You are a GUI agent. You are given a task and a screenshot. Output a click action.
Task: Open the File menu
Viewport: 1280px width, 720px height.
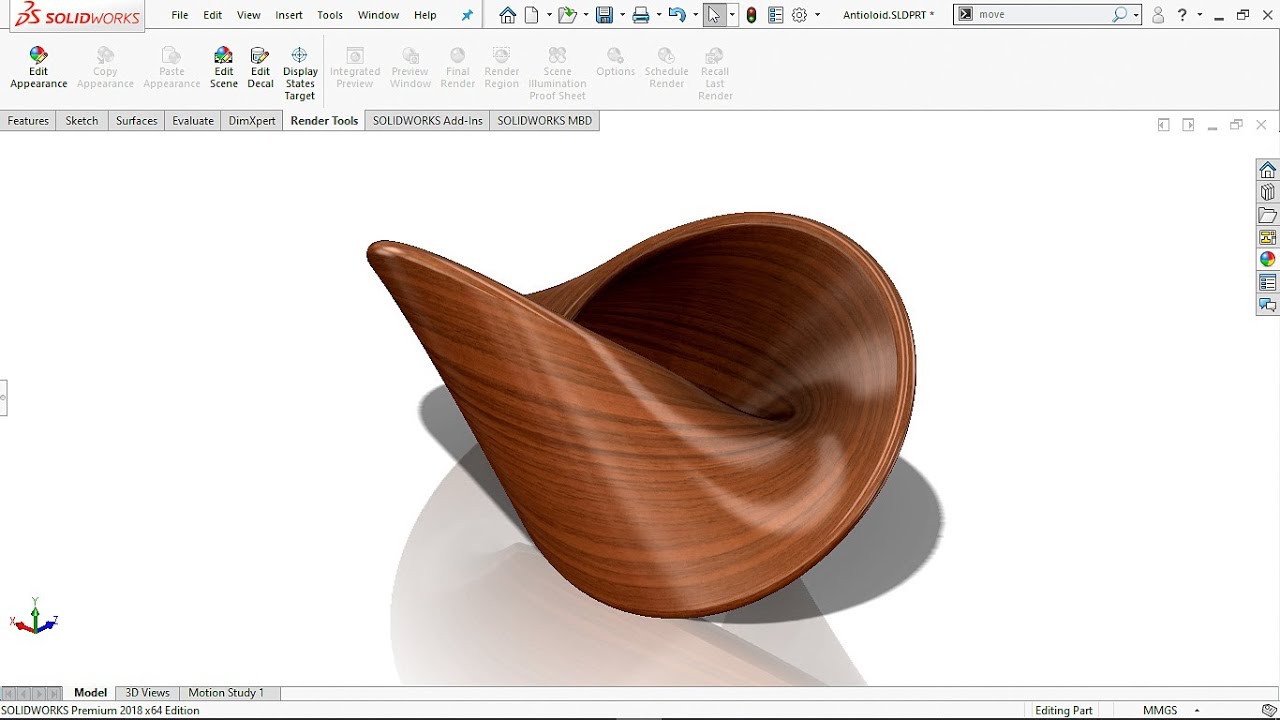pyautogui.click(x=180, y=15)
